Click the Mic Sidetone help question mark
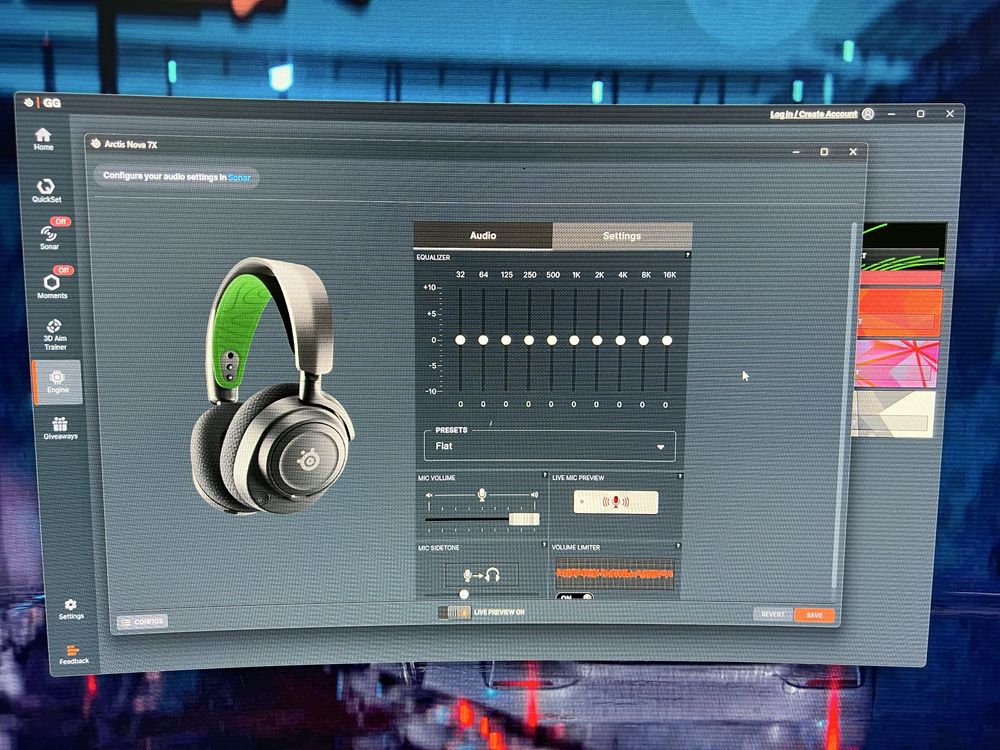1000x750 pixels. (544, 545)
